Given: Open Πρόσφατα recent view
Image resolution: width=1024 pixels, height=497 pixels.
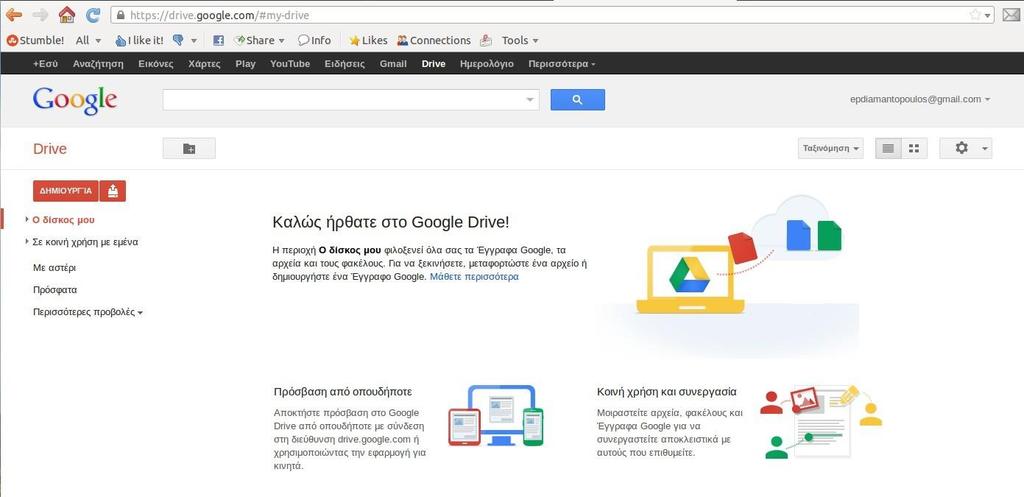Looking at the screenshot, I should (x=55, y=290).
